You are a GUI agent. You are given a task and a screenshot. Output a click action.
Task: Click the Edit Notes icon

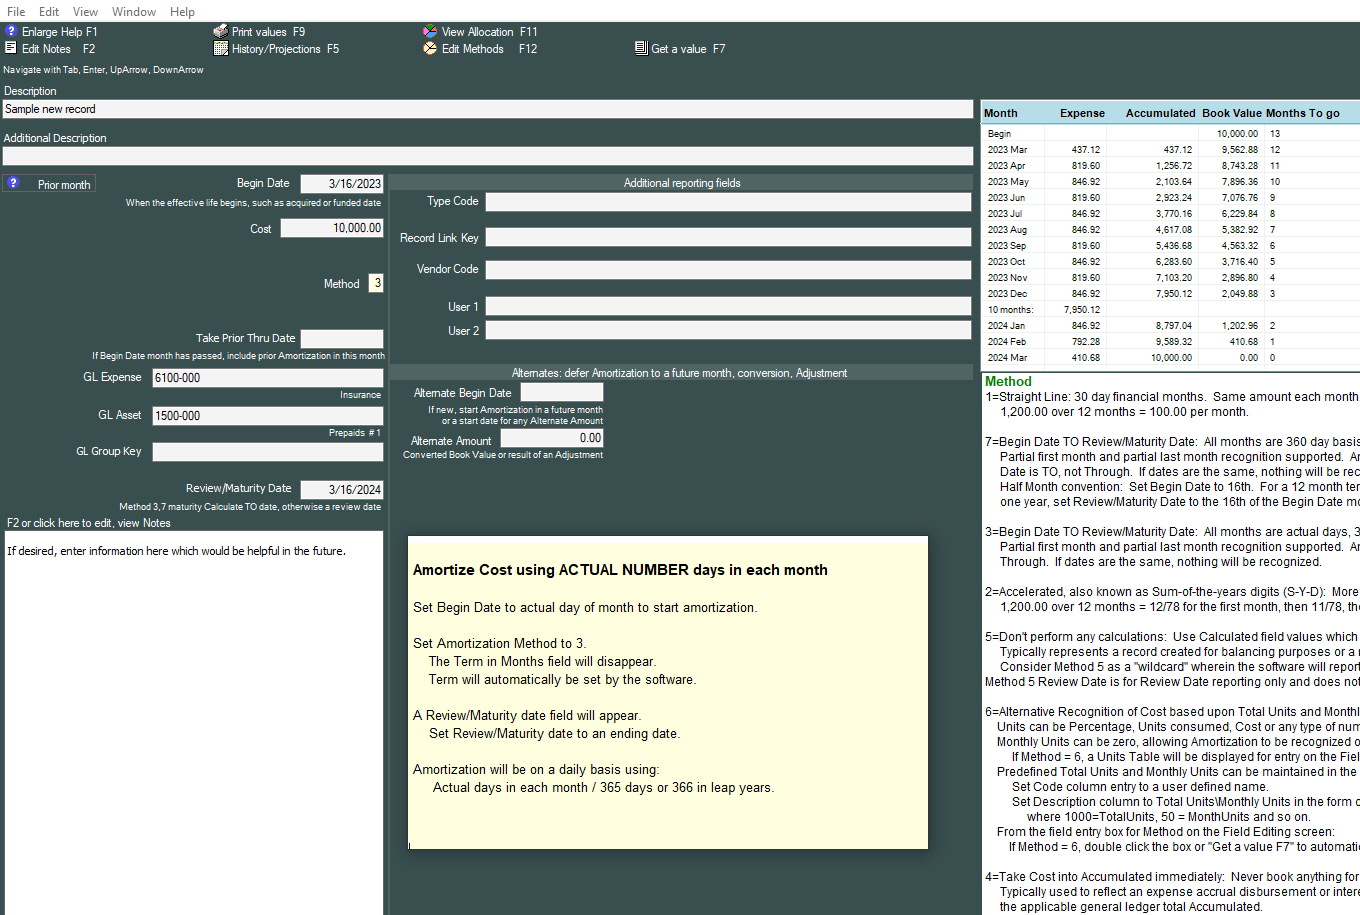11,48
